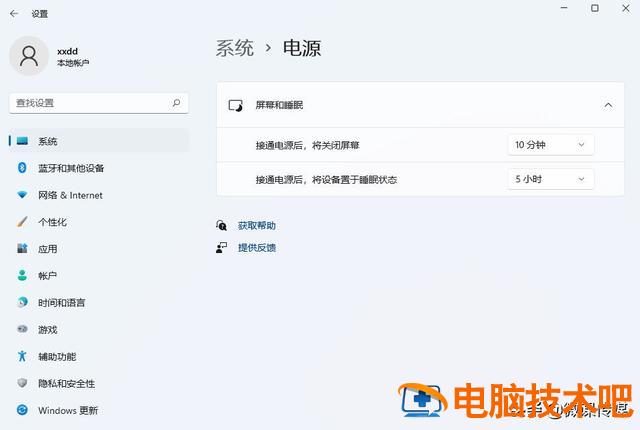The width and height of the screenshot is (640, 430).
Task: Click the search magnifier icon
Action: [x=176, y=102]
